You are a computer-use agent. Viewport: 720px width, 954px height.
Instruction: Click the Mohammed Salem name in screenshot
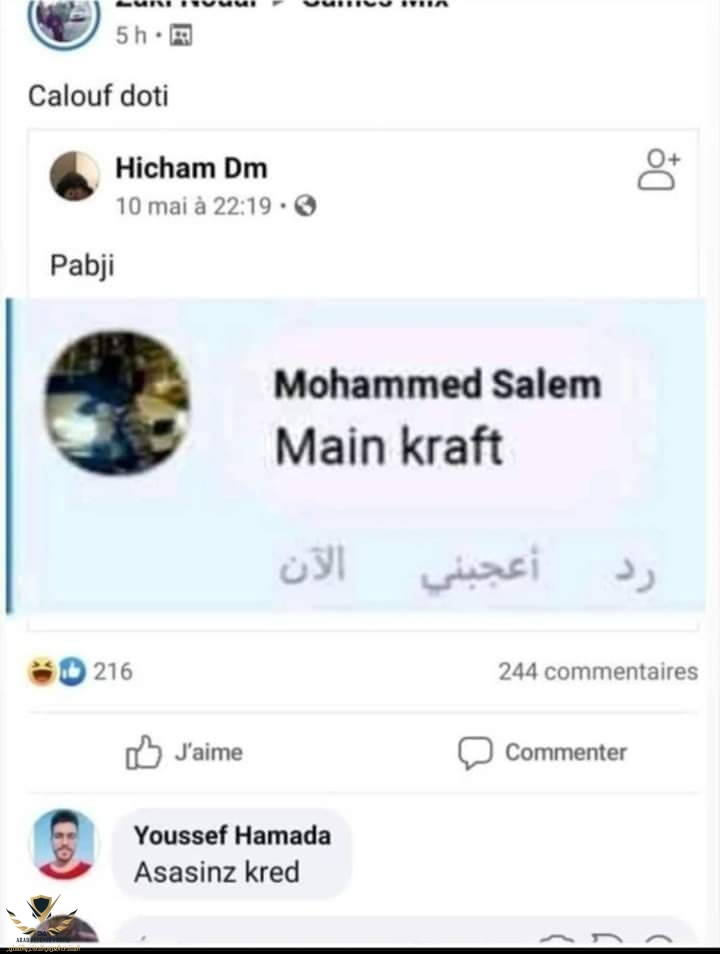click(x=438, y=385)
